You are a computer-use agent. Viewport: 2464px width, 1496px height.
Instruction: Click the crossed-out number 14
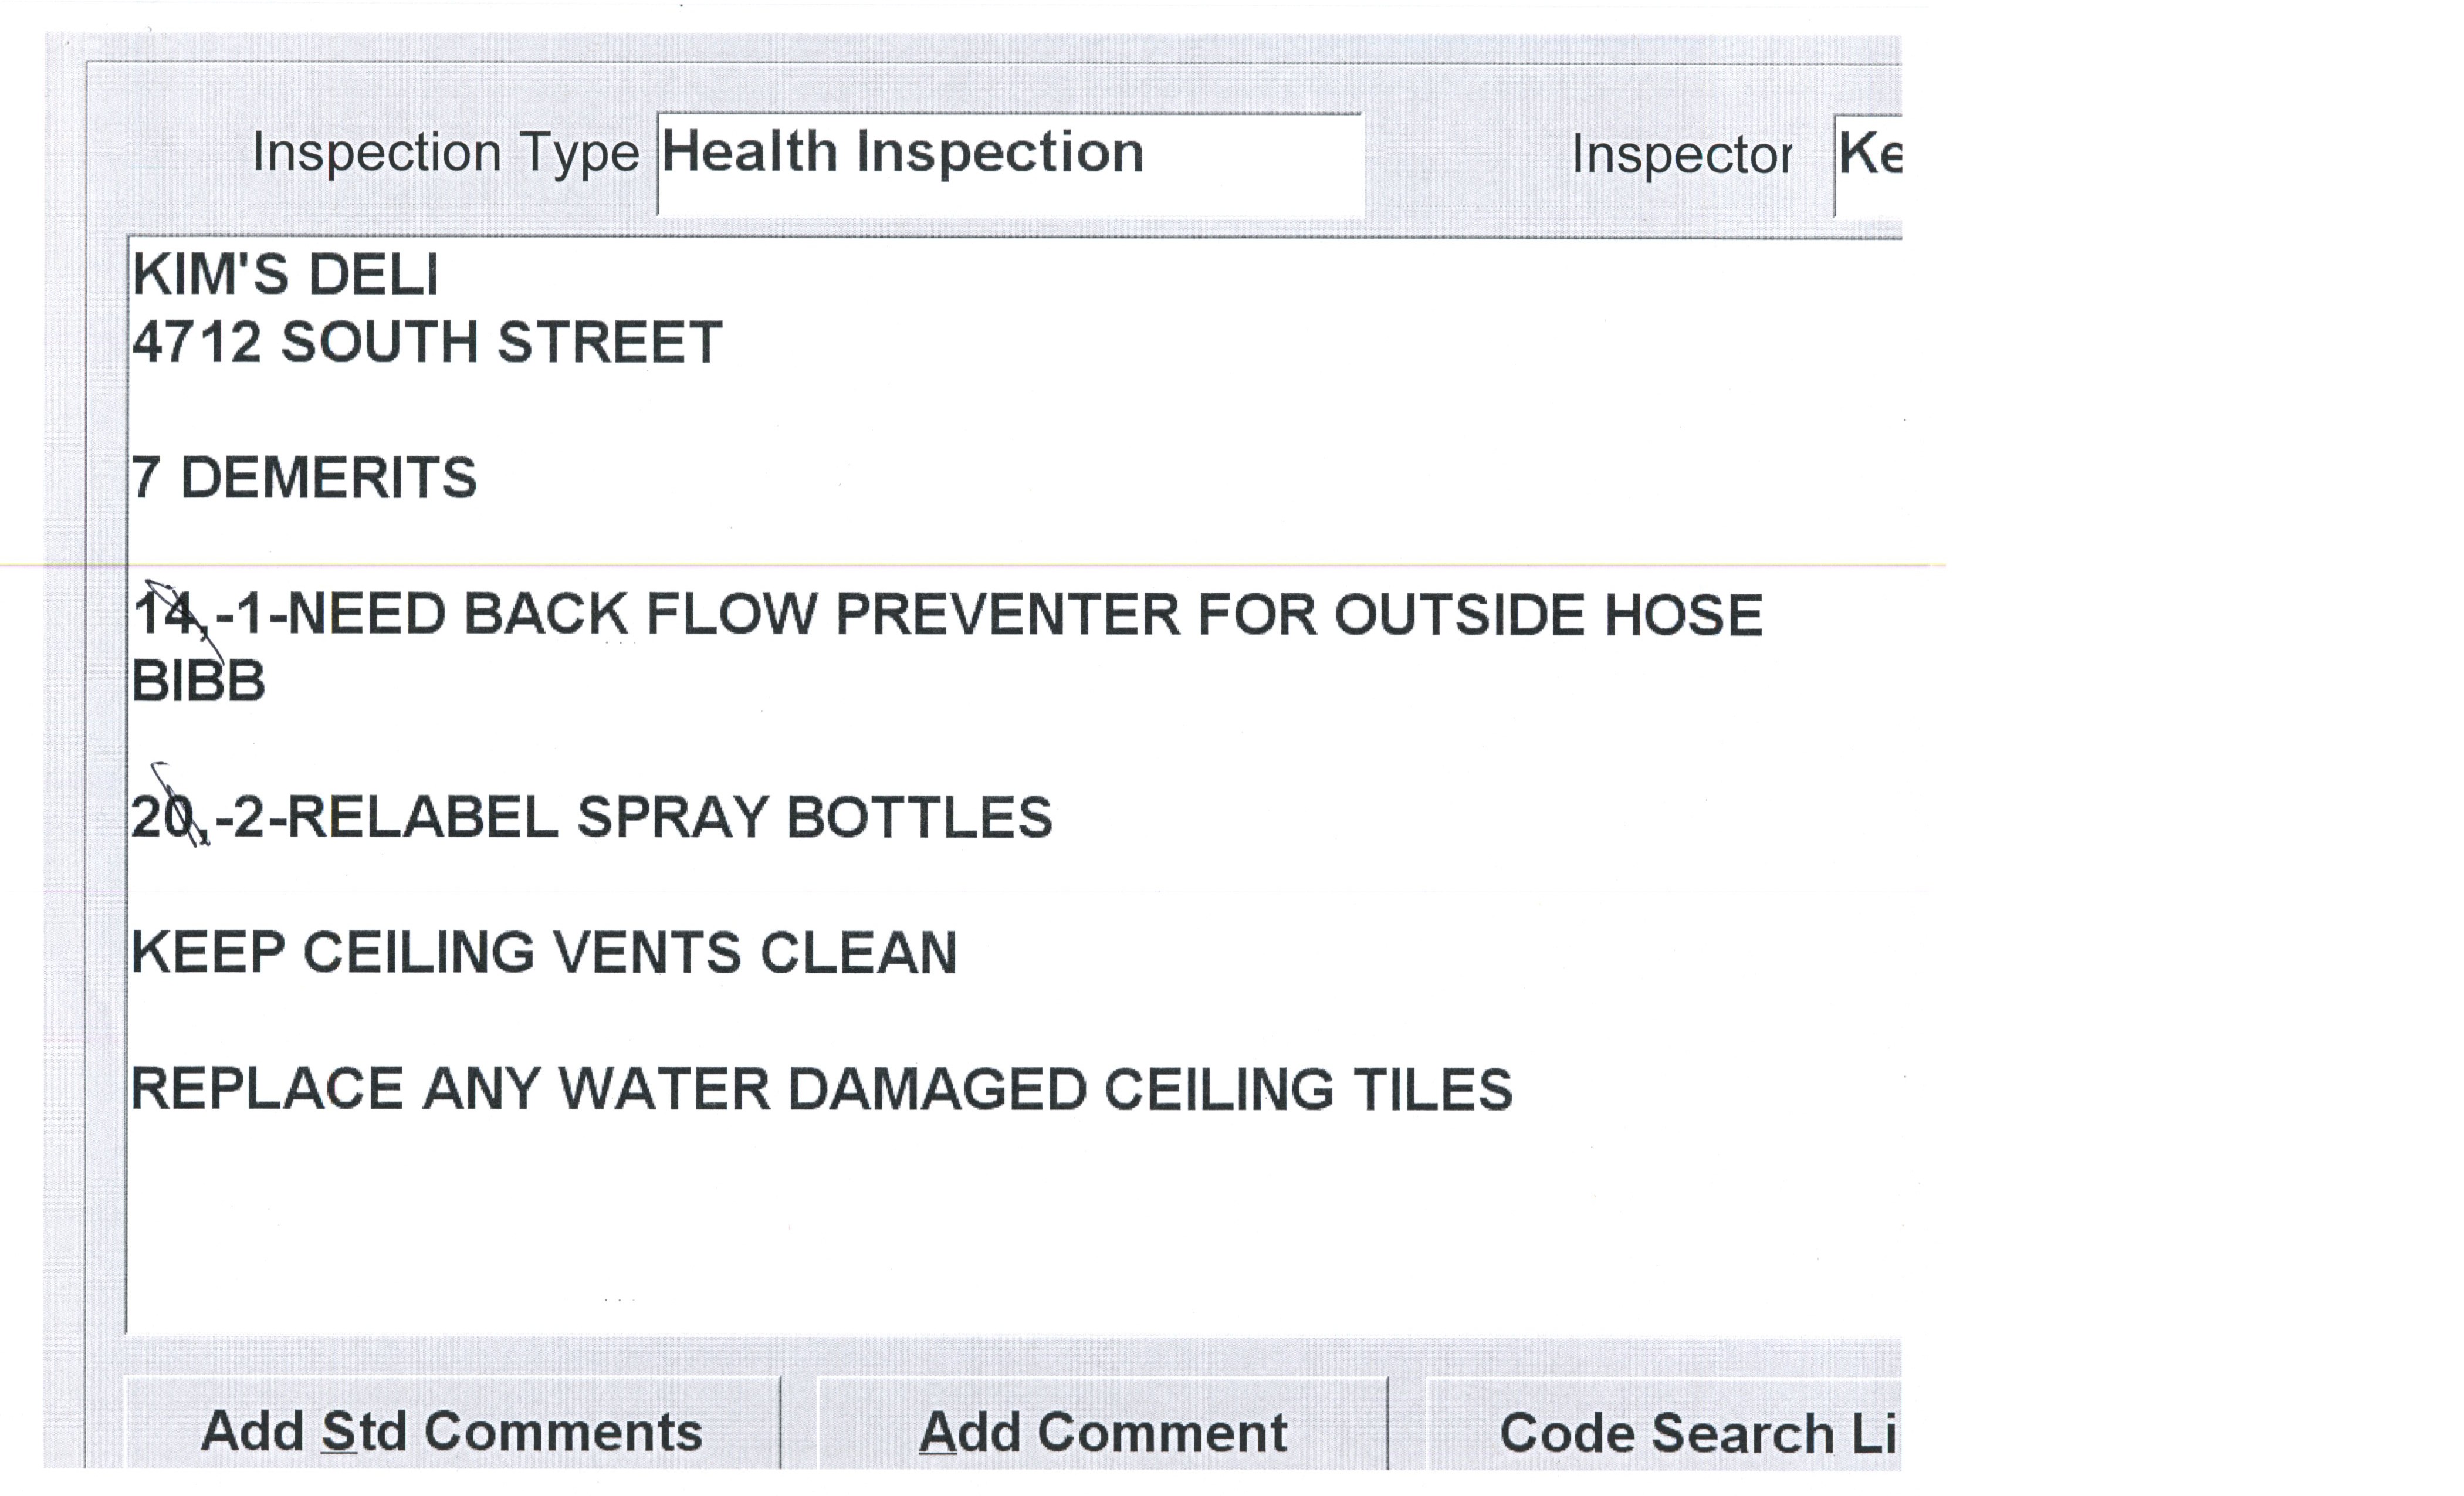click(x=165, y=614)
